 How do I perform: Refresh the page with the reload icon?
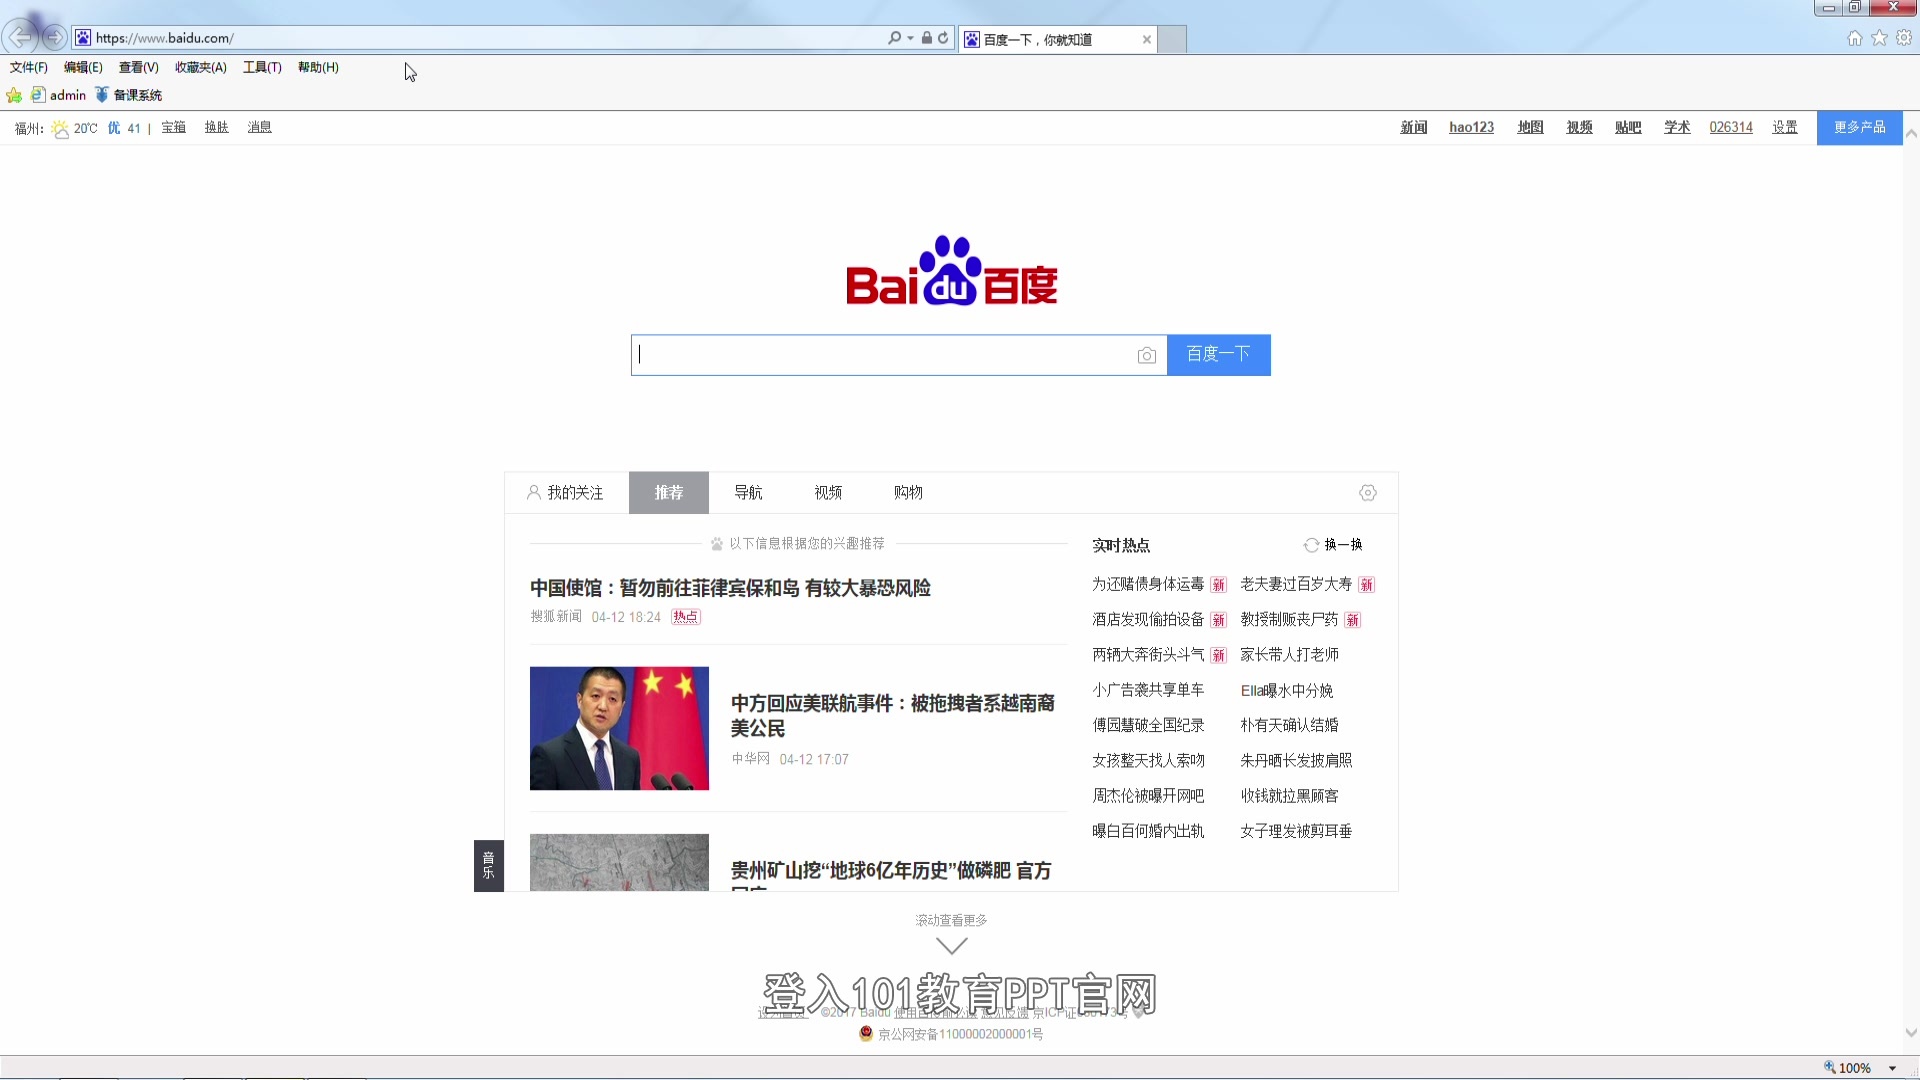(x=943, y=38)
